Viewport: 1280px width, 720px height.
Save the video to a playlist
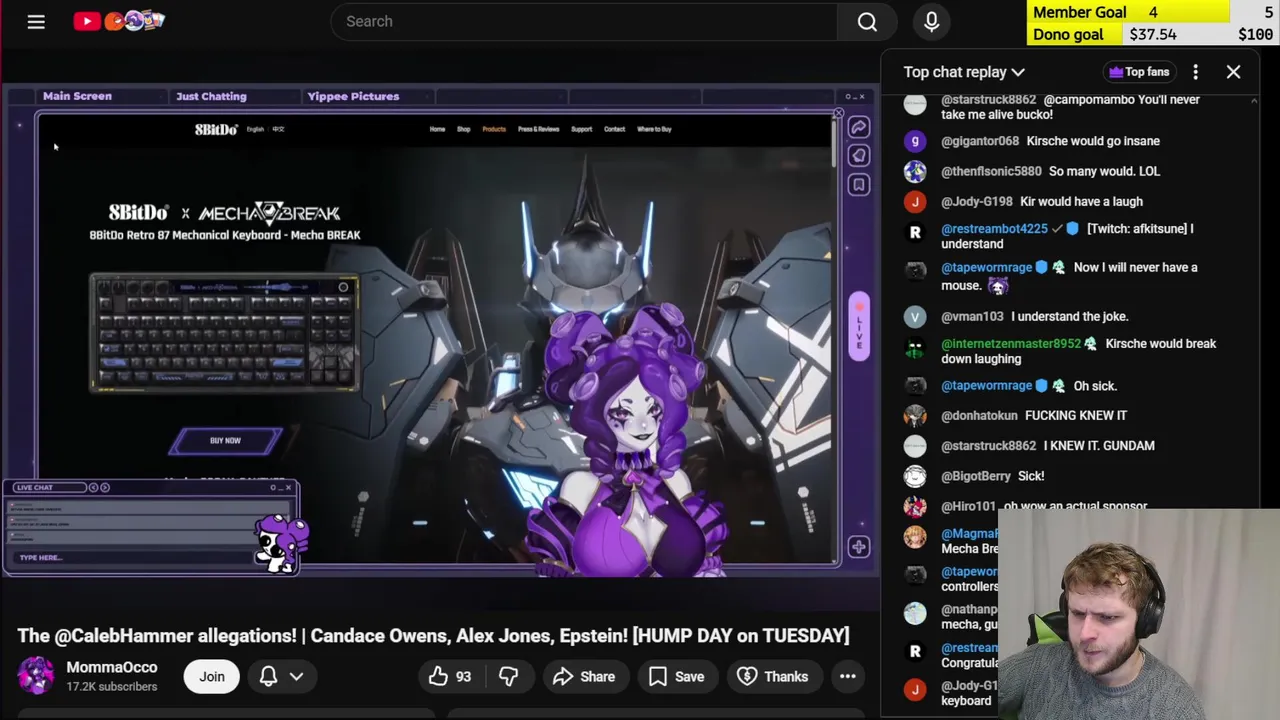(677, 677)
